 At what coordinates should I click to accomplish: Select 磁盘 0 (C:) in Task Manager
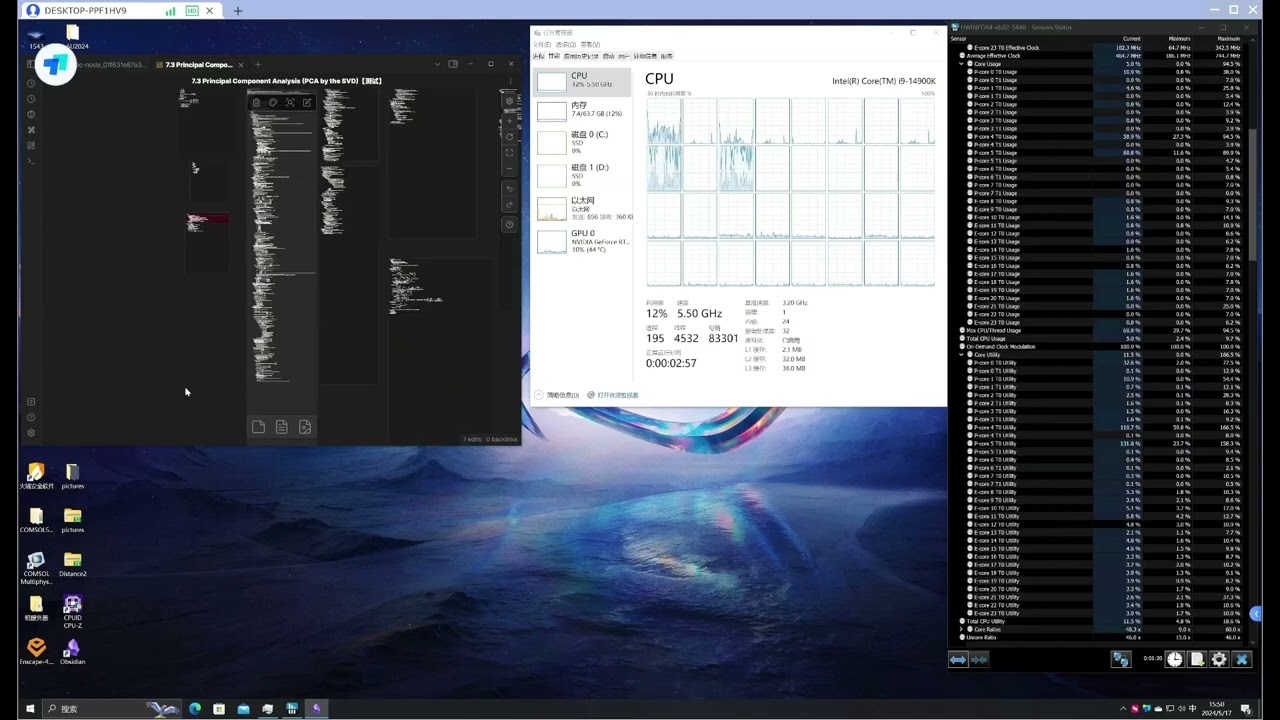[x=584, y=142]
